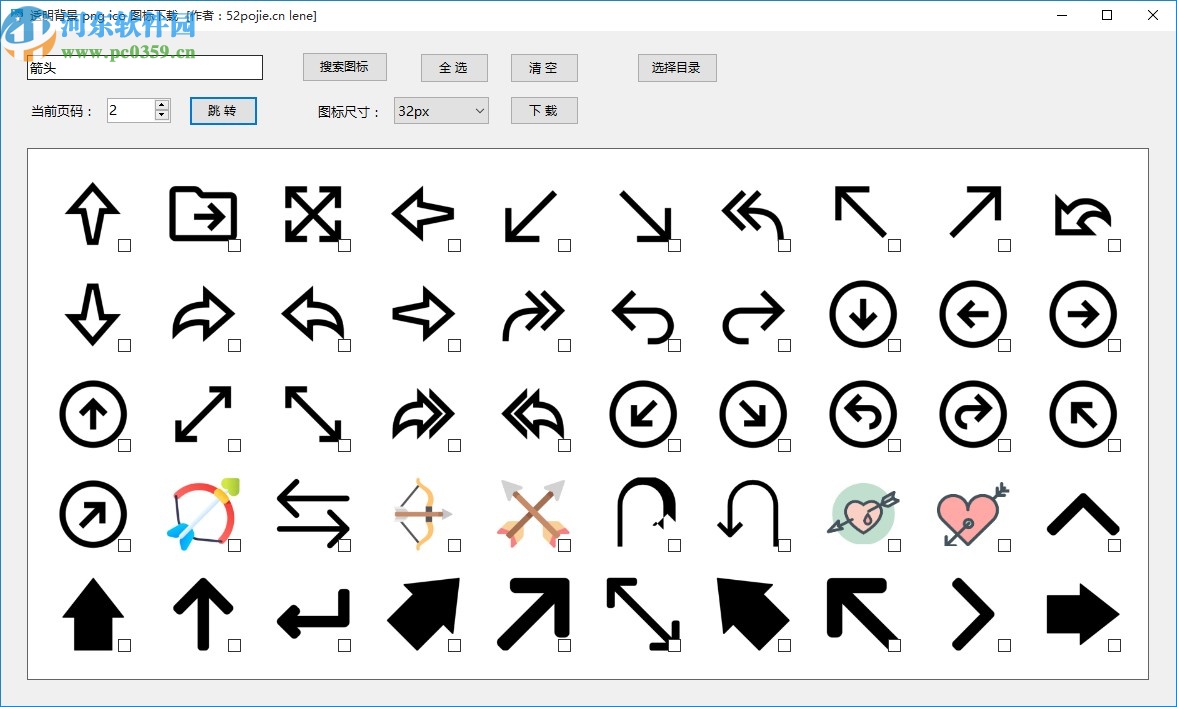Select the crossed arrows icon
This screenshot has height=707, width=1177.
tap(533, 514)
